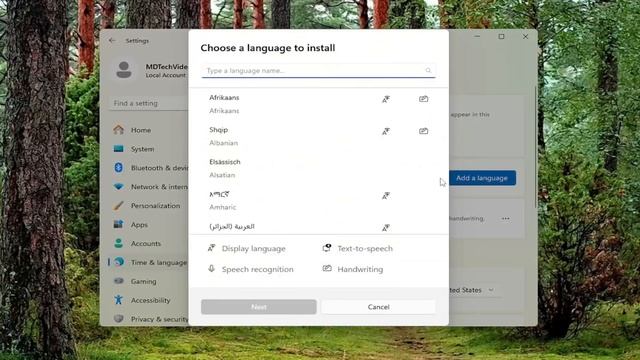The height and width of the screenshot is (360, 640).
Task: Select Elsässisch Alsatian language entry
Action: coord(318,168)
